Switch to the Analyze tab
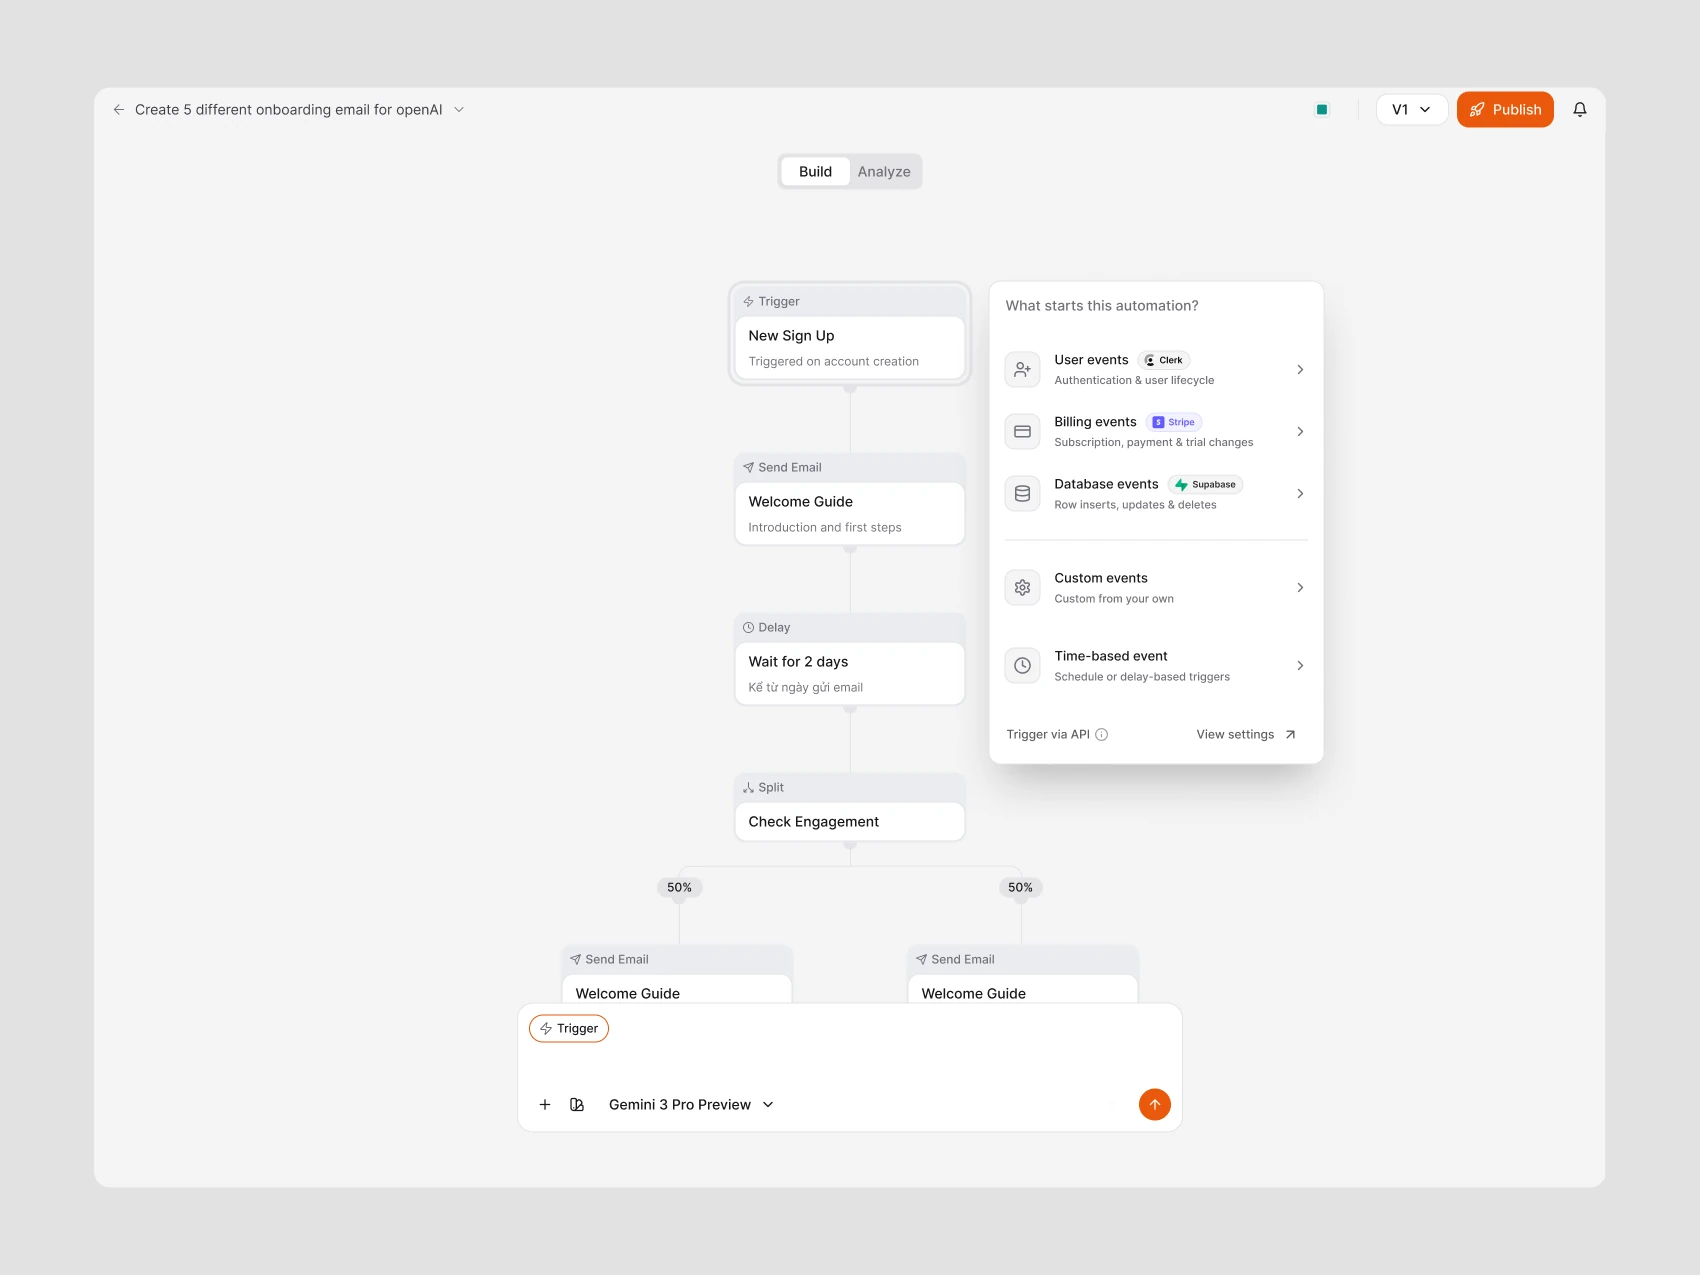The height and width of the screenshot is (1275, 1700). click(884, 172)
